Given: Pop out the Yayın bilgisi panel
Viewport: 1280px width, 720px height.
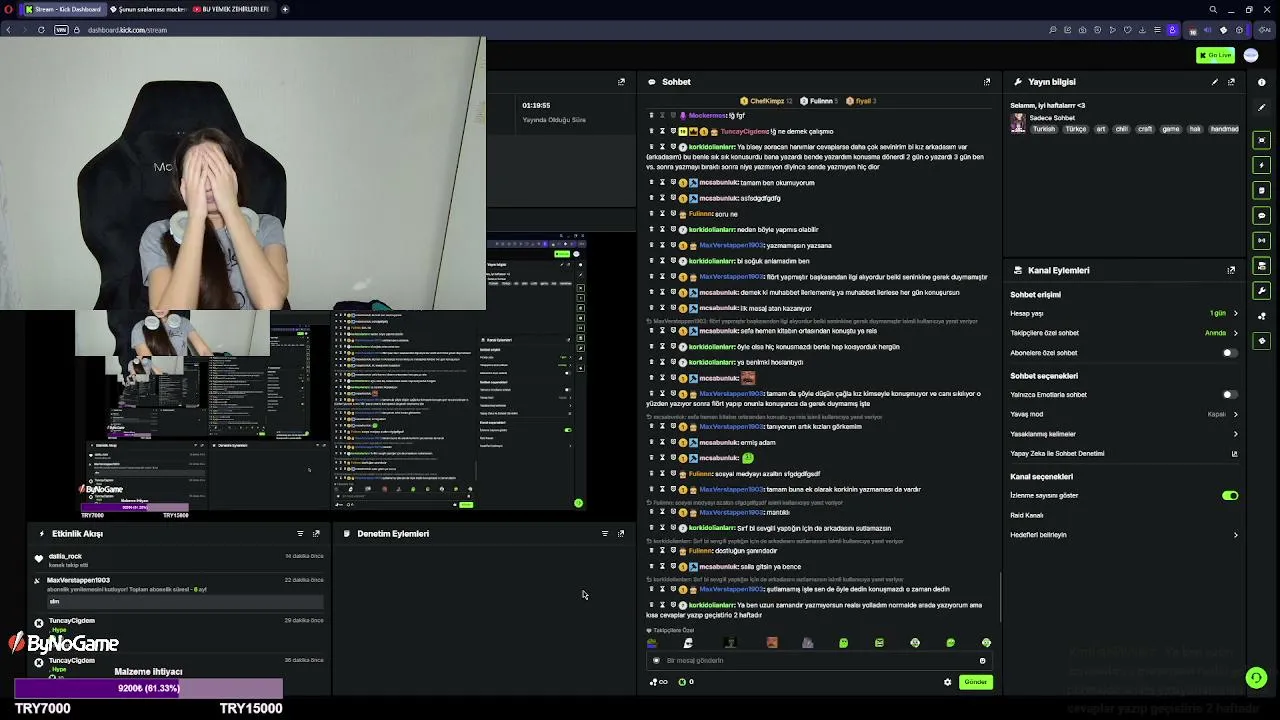Looking at the screenshot, I should (x=1231, y=82).
